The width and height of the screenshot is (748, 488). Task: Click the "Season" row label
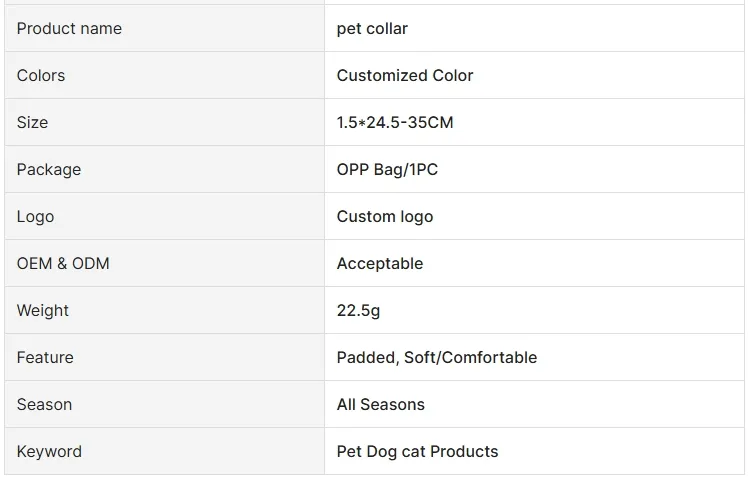pyautogui.click(x=44, y=404)
